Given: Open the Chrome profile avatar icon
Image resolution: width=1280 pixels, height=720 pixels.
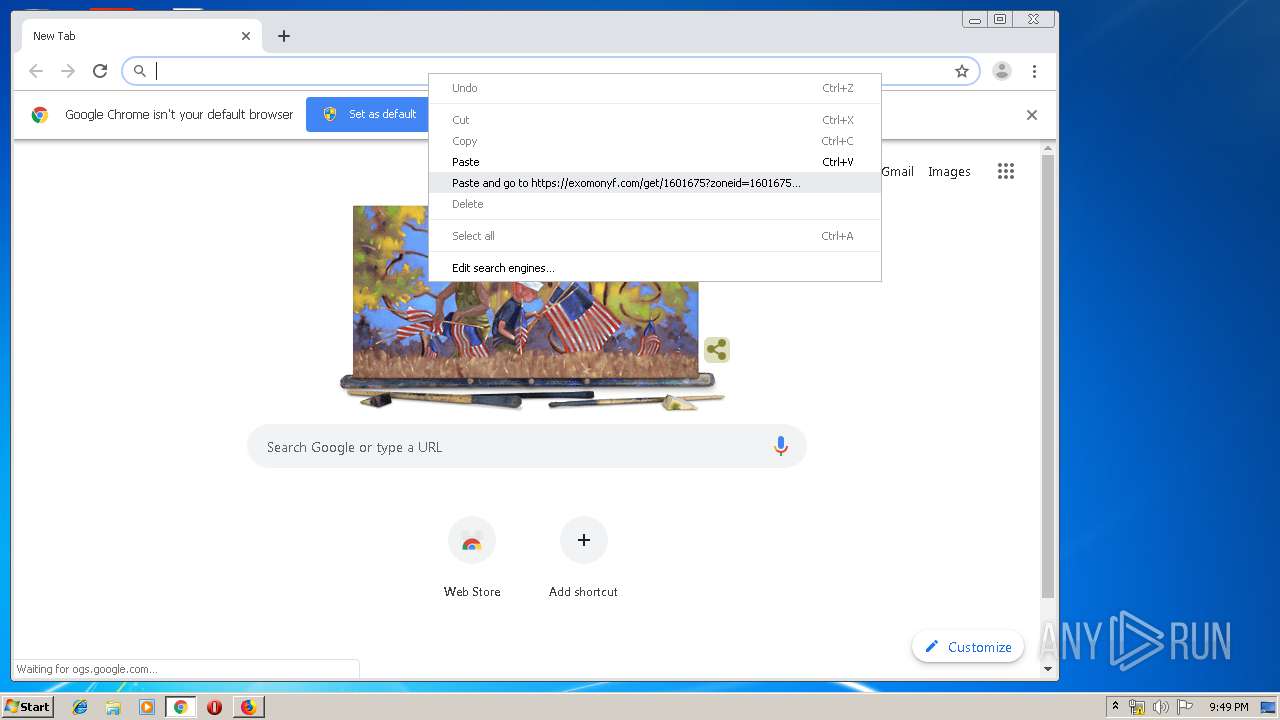Looking at the screenshot, I should [x=1002, y=71].
